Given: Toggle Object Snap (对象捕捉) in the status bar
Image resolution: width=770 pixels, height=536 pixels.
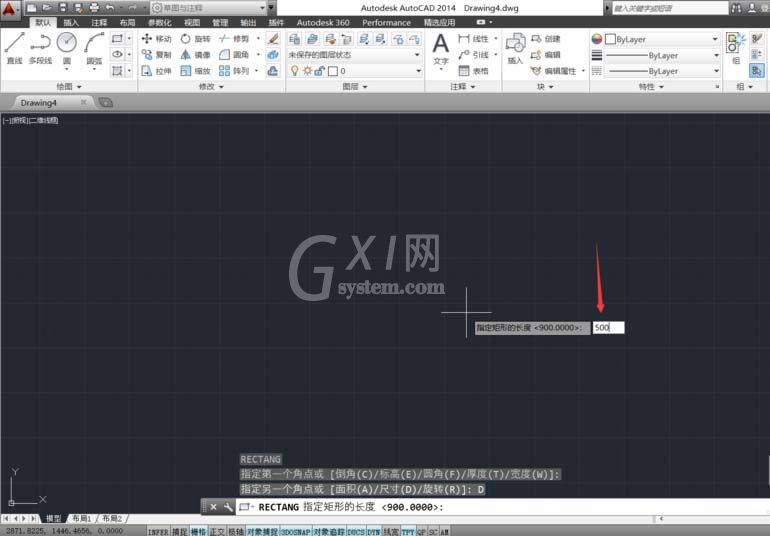Looking at the screenshot, I should coord(263,532).
